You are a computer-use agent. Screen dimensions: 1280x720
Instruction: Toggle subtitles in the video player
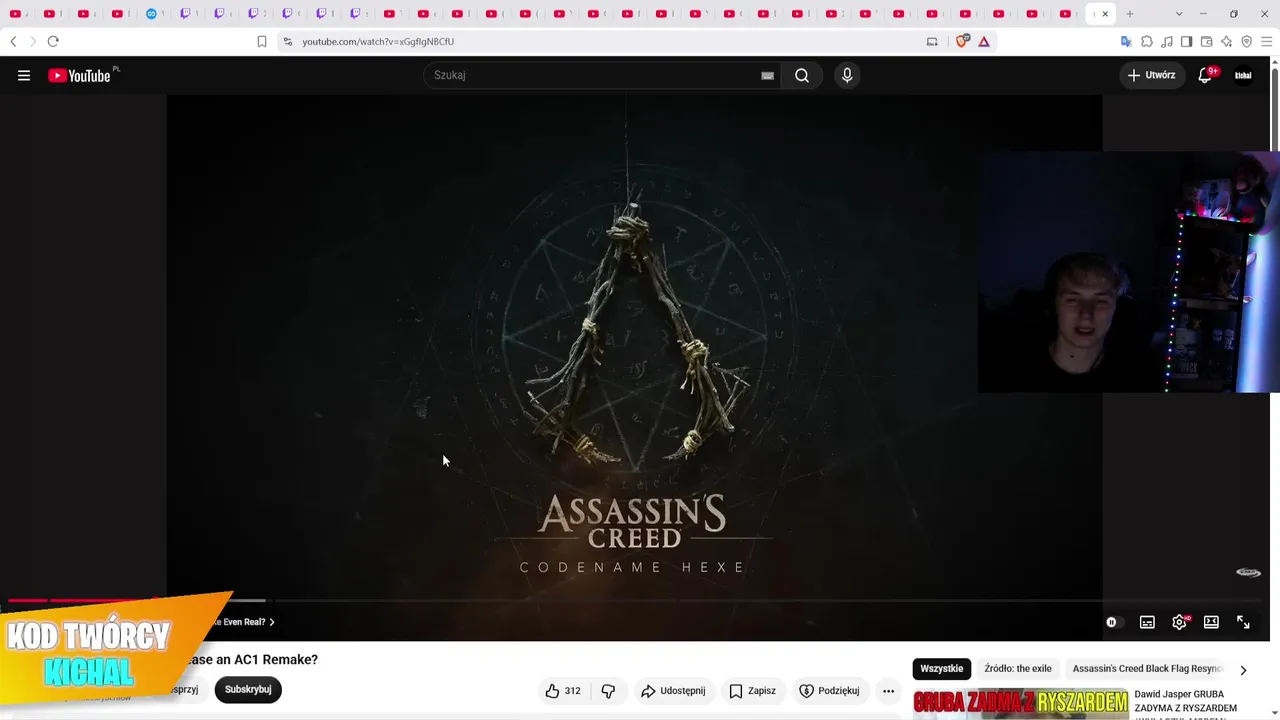pos(1147,622)
